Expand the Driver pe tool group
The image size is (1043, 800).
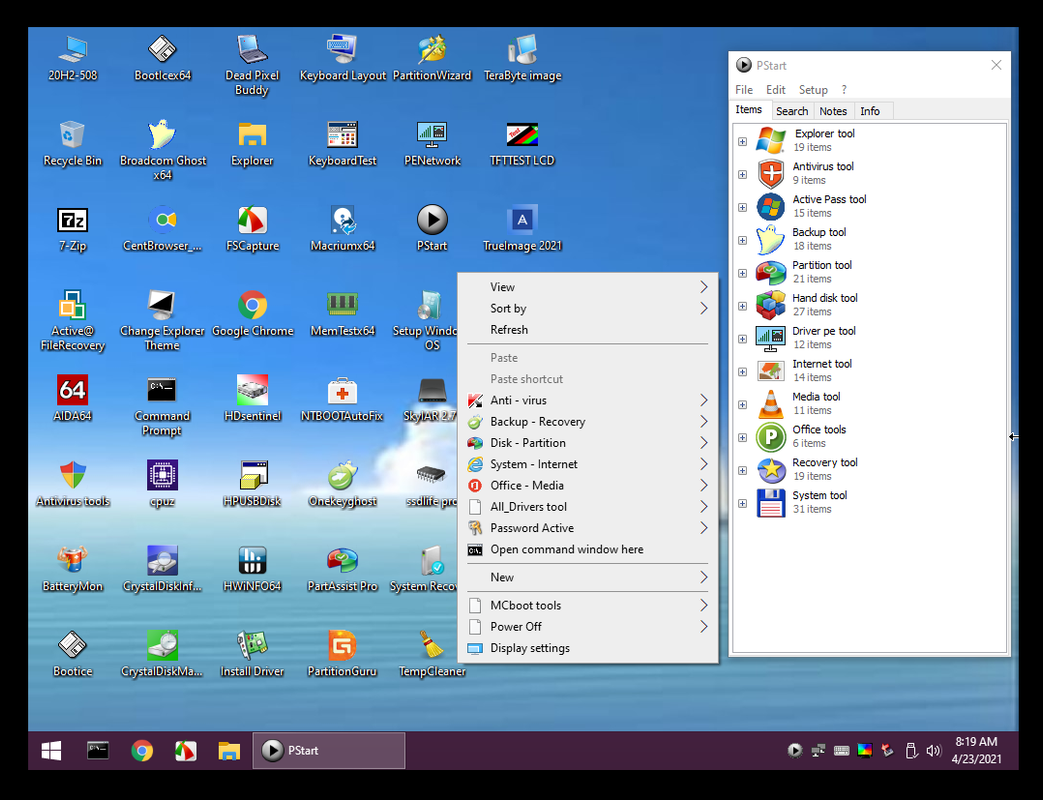742,339
